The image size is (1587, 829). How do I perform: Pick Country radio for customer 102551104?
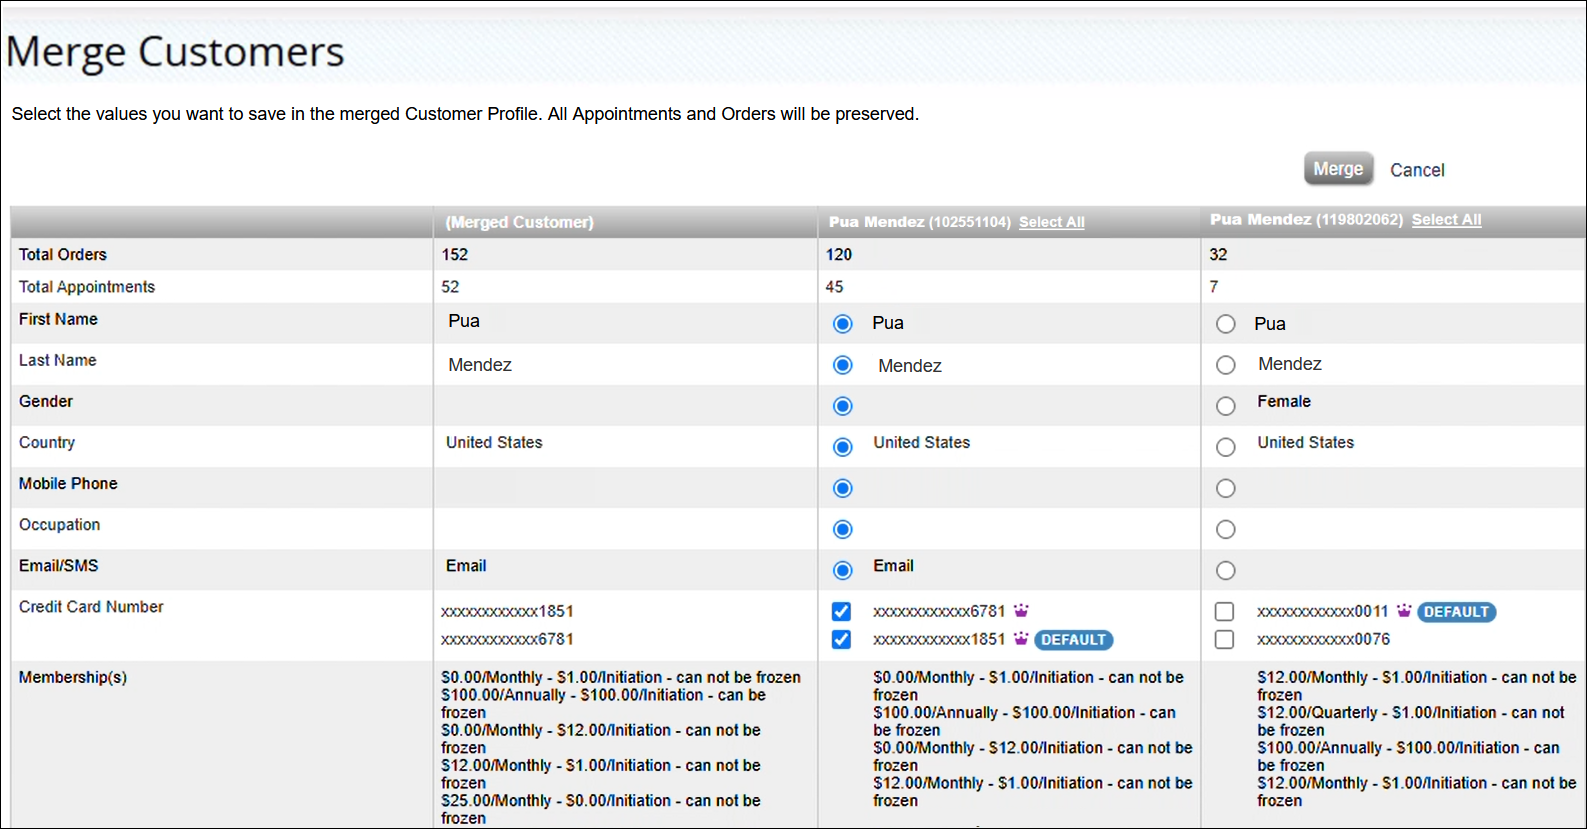(x=843, y=447)
